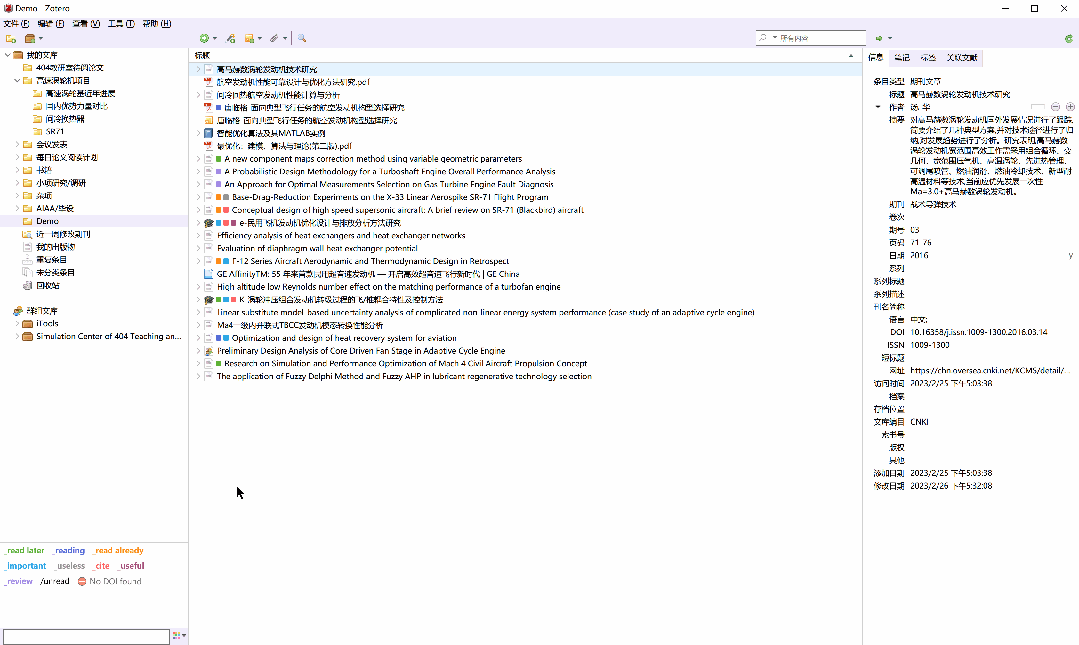Toggle the _useless tag filter
Image resolution: width=1079 pixels, height=645 pixels.
[x=70, y=566]
